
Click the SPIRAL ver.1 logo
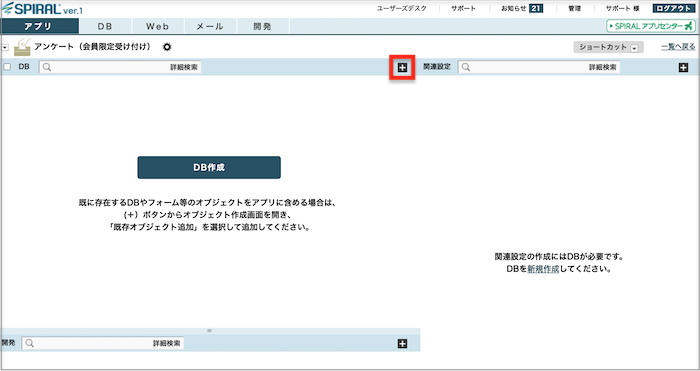click(x=42, y=9)
